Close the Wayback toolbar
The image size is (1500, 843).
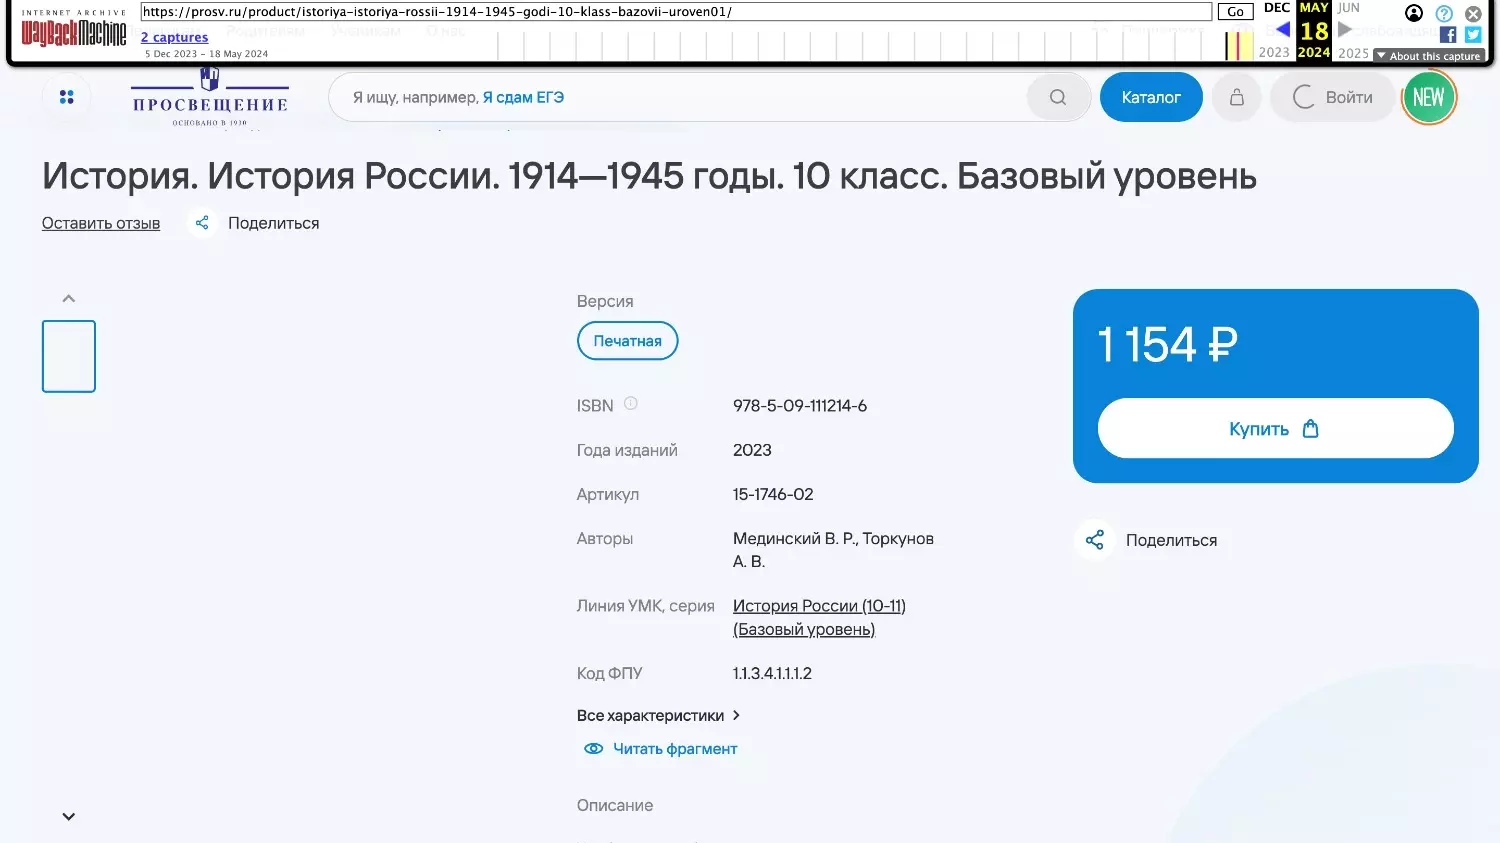tap(1473, 13)
